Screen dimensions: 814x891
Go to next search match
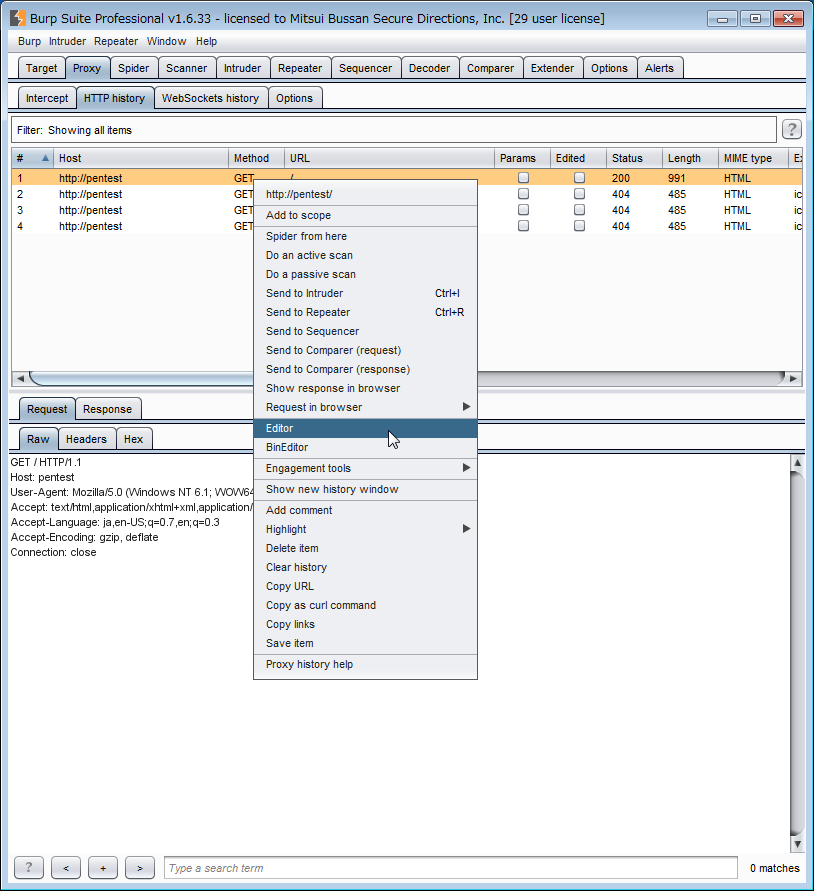(140, 868)
